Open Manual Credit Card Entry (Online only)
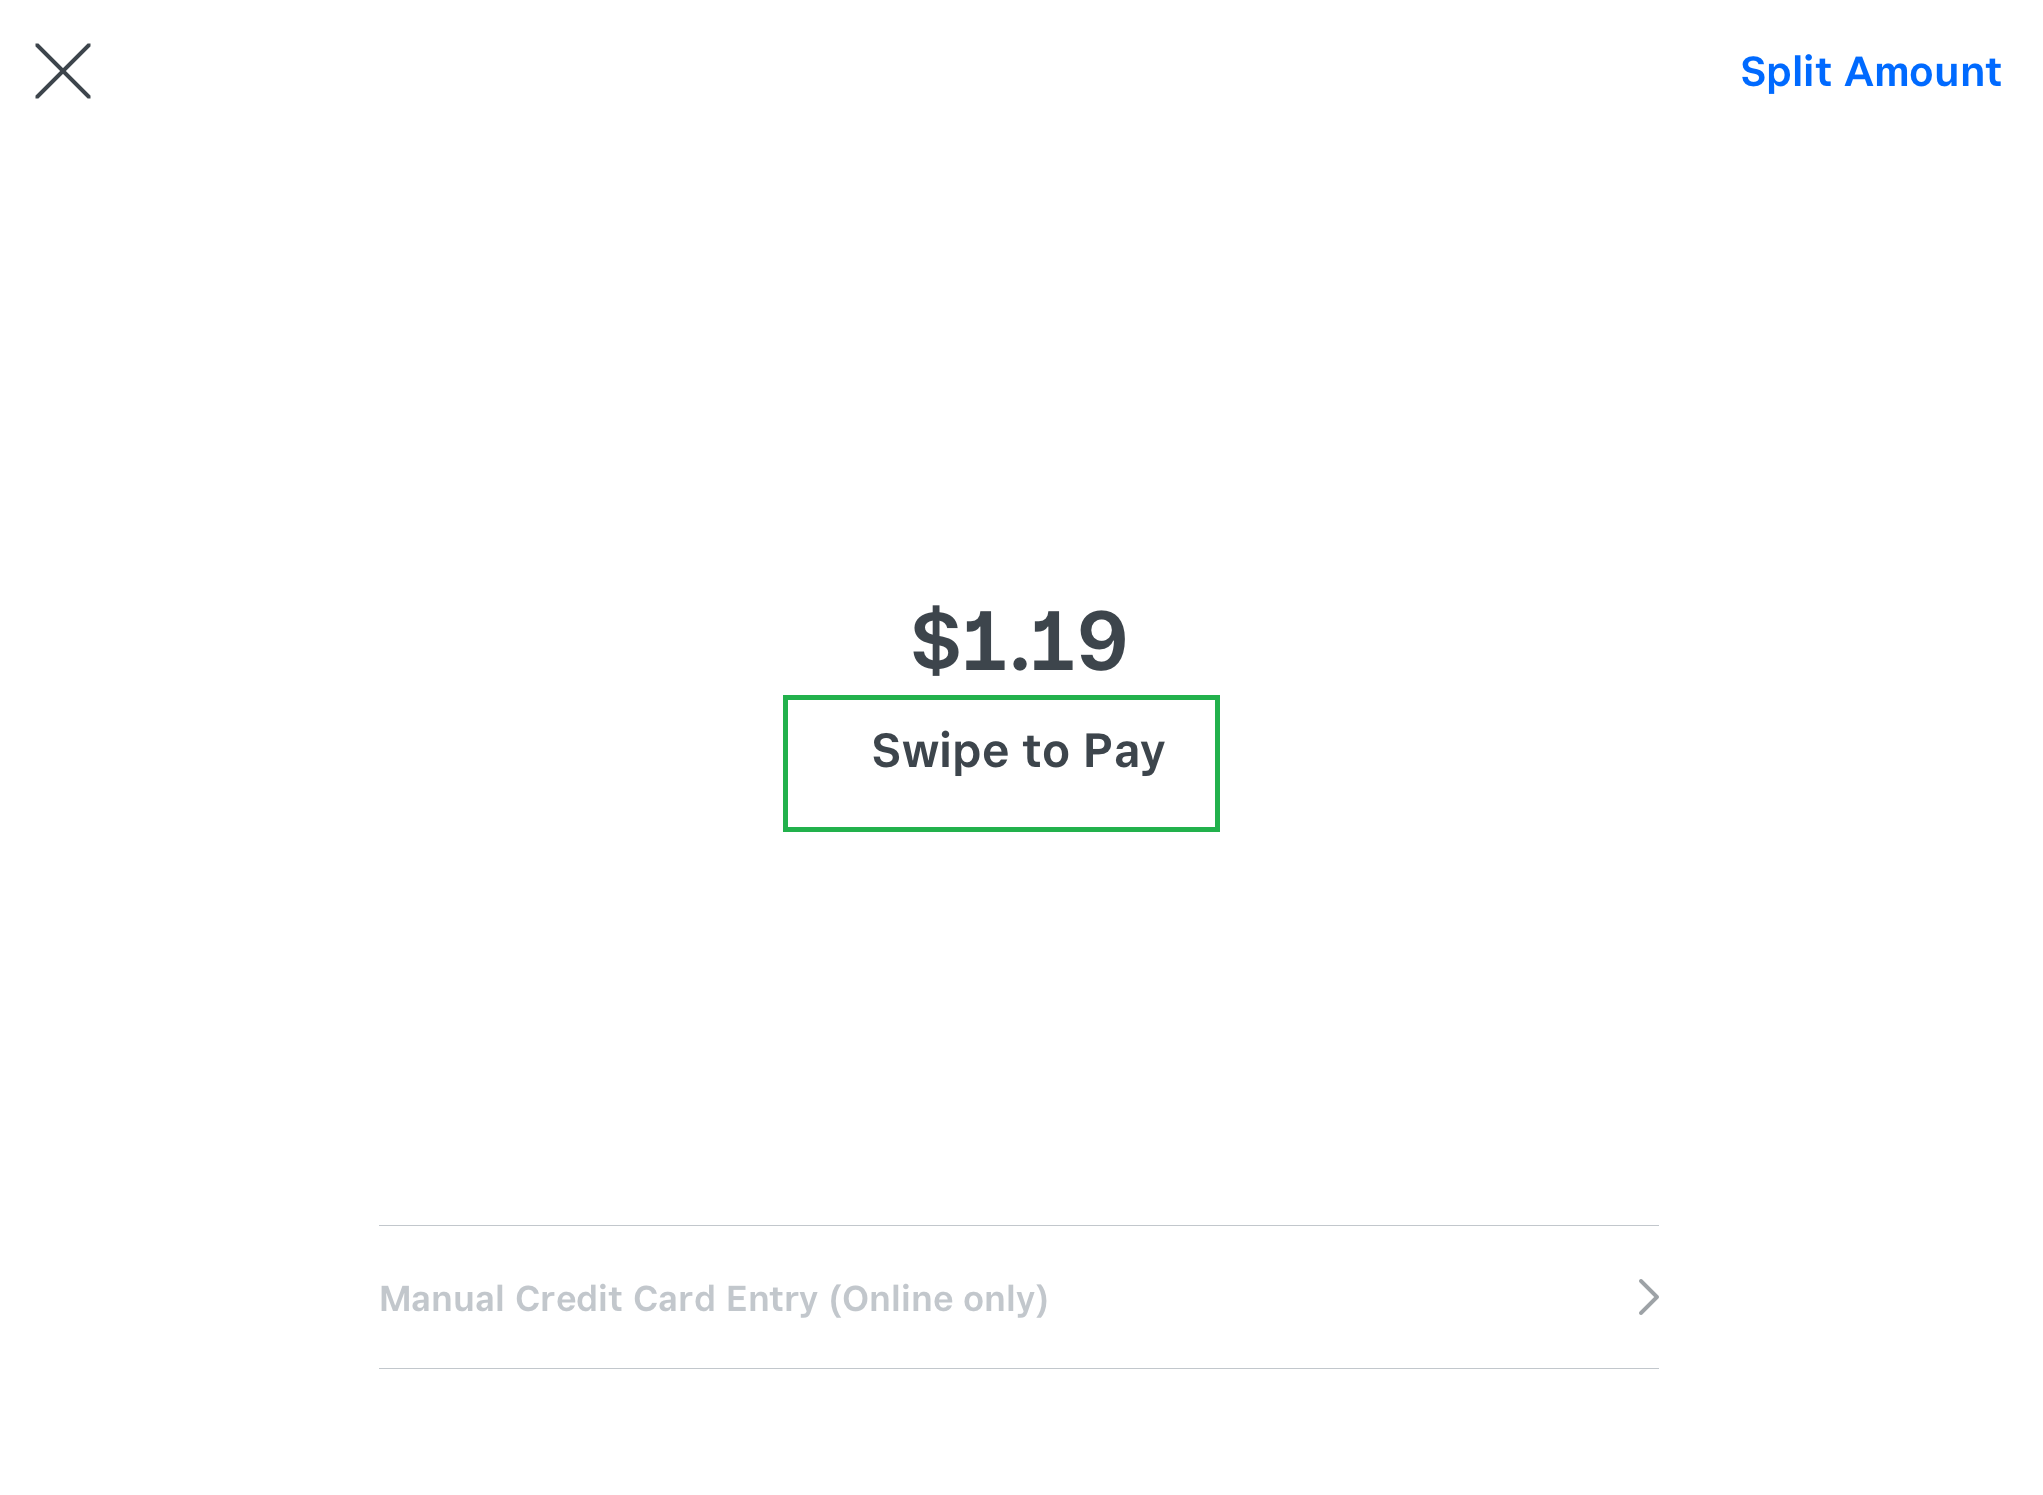The height and width of the screenshot is (1495, 2043). pos(713,1298)
